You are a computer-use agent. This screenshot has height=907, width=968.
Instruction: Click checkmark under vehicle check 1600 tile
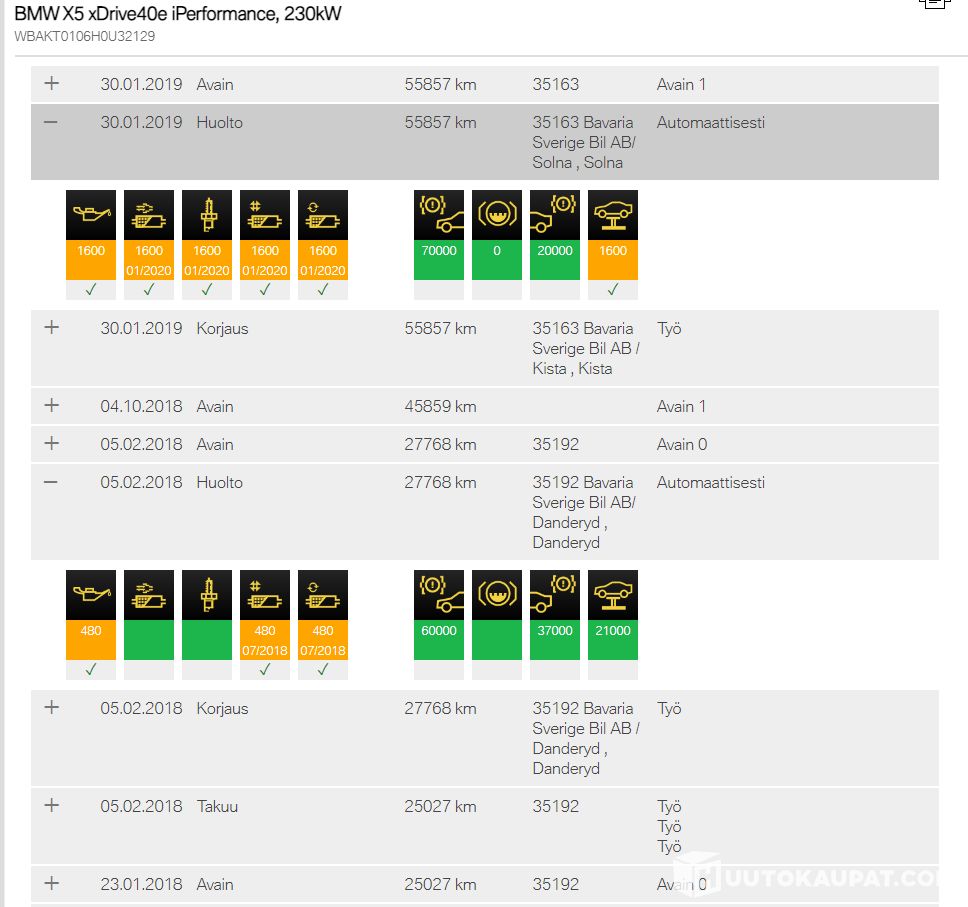pyautogui.click(x=613, y=289)
